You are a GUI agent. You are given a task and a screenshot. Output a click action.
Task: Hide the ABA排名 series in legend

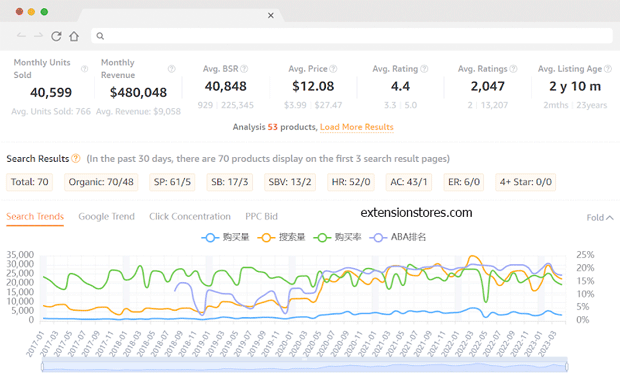[x=398, y=237]
